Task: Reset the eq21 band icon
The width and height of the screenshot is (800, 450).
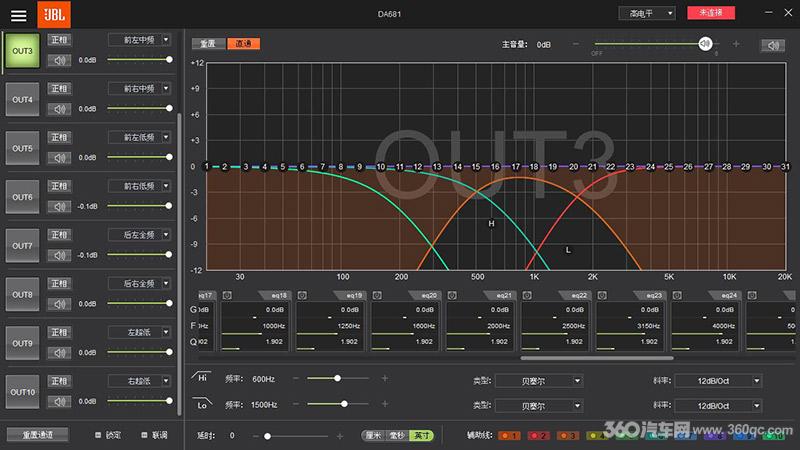Action: (x=452, y=295)
